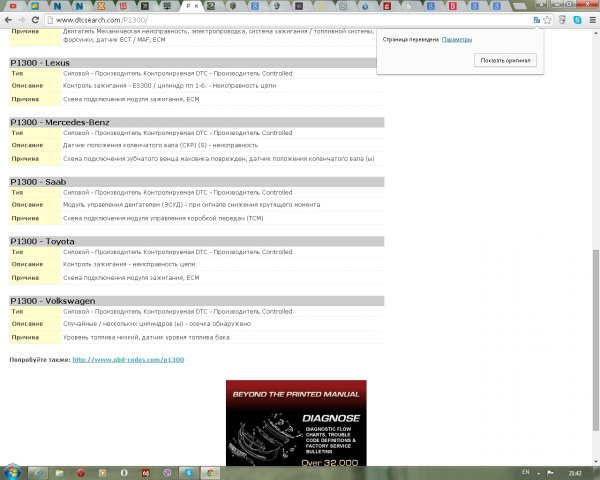This screenshot has height=480, width=600.
Task: Click the Toyota 'Тип' row label
Action: [17, 252]
